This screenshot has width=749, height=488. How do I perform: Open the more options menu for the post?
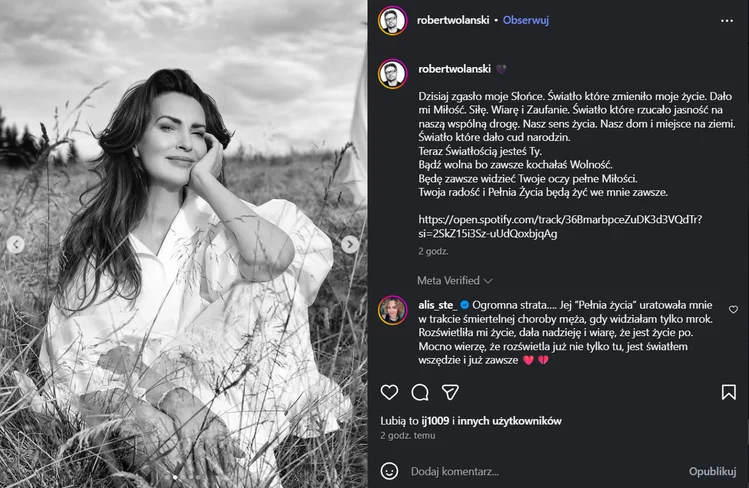[x=727, y=20]
